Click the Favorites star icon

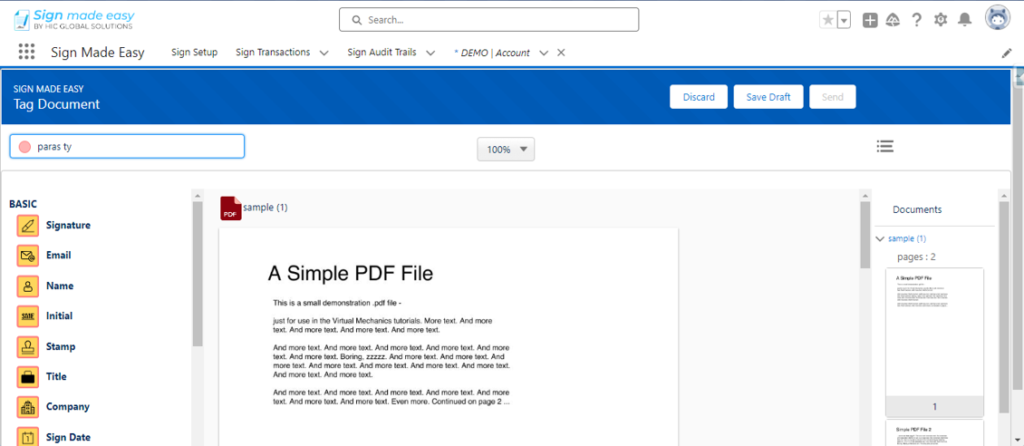tap(828, 20)
